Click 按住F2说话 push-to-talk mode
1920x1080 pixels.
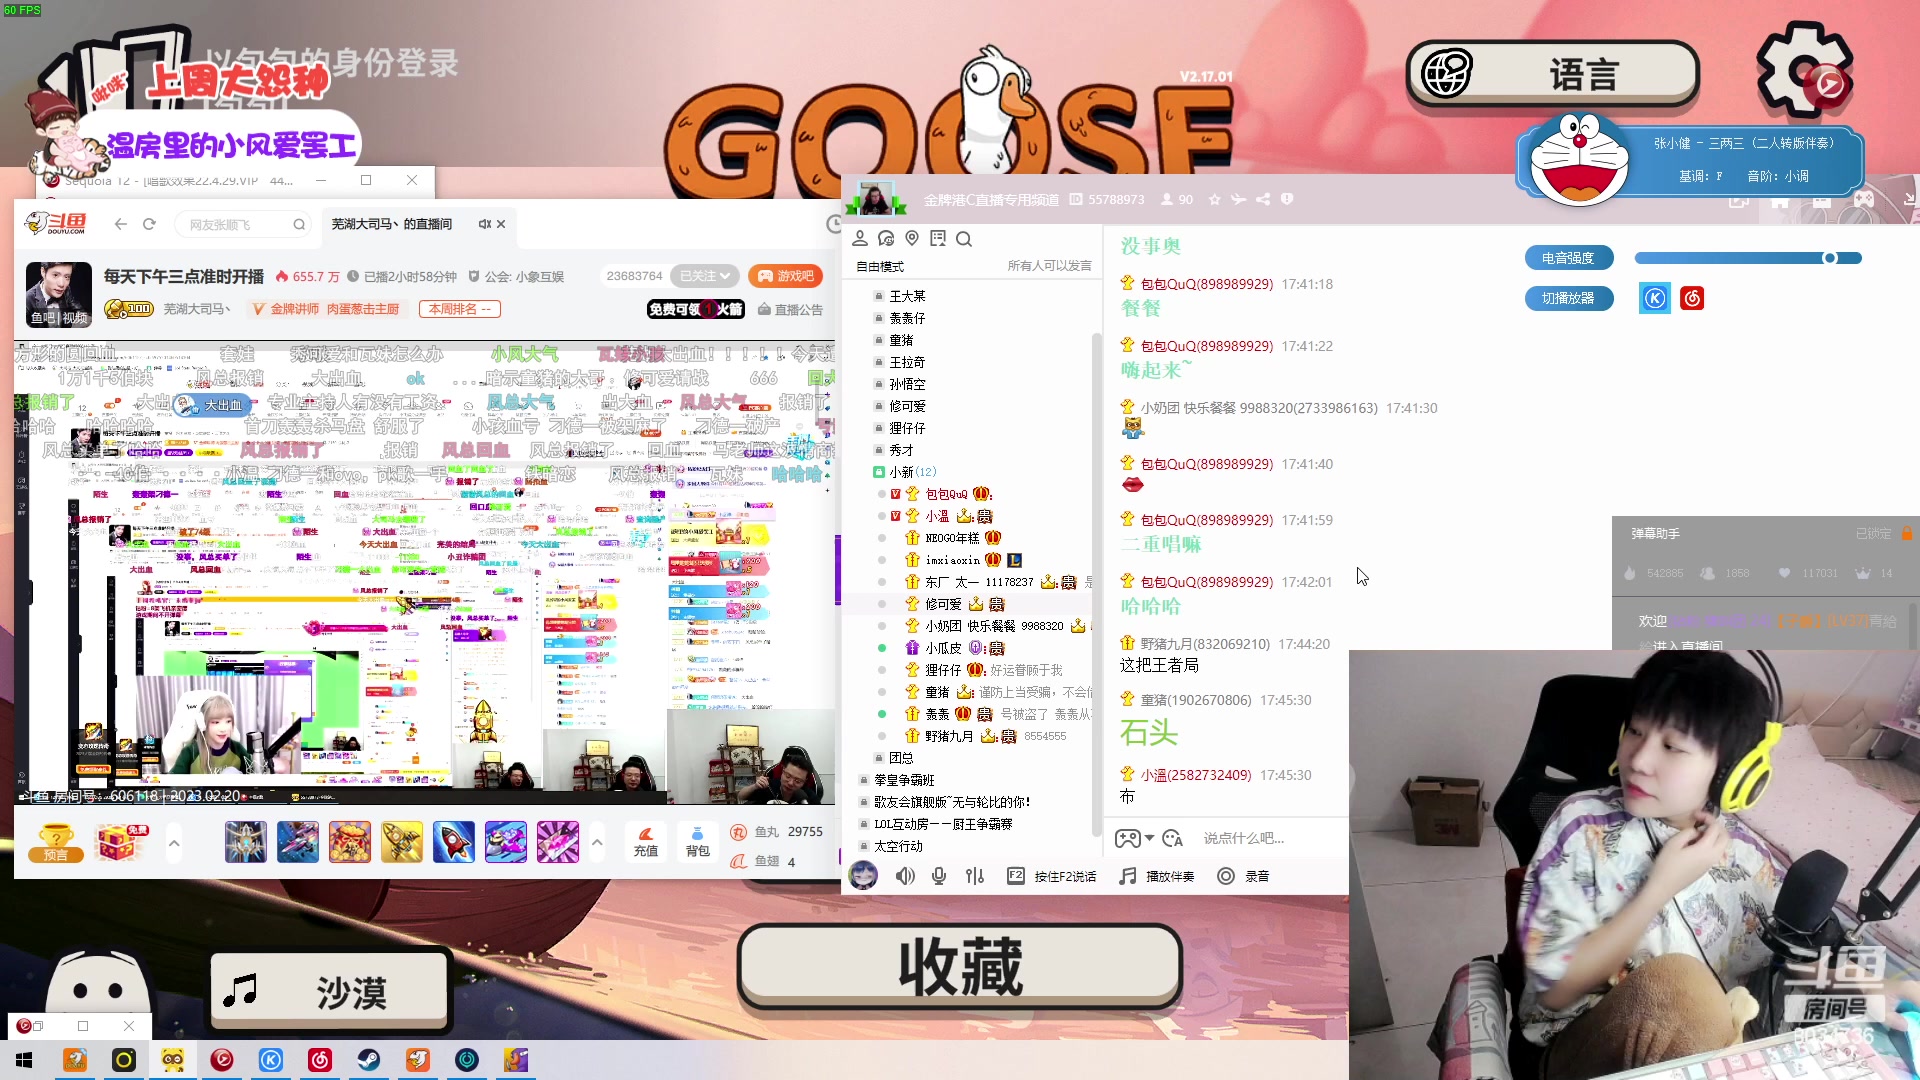tap(1051, 876)
